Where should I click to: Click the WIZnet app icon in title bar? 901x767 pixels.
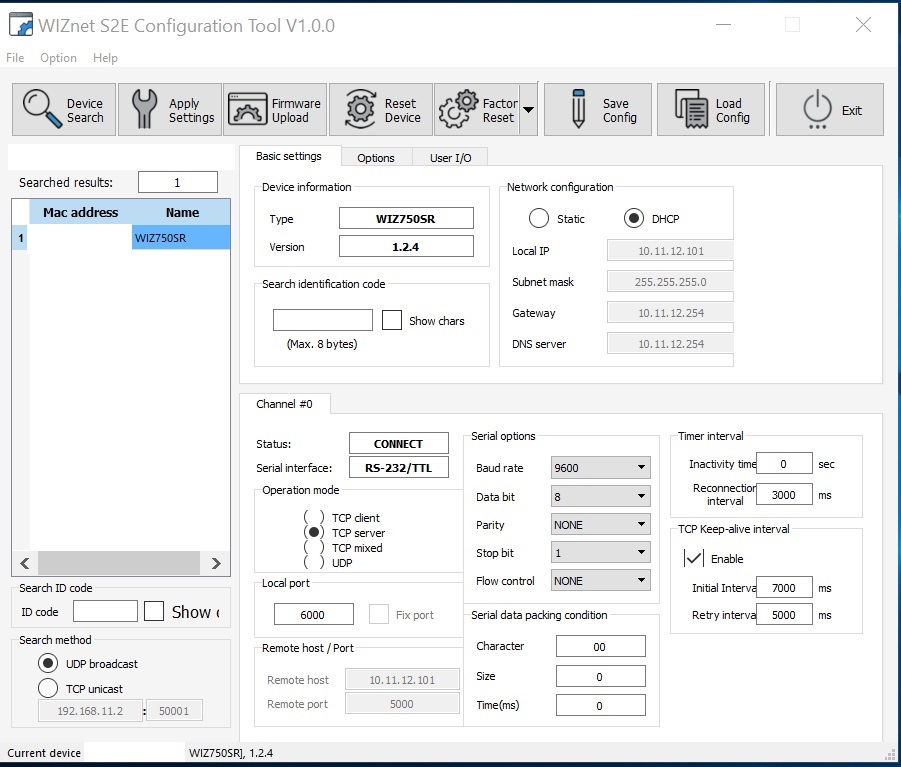(x=21, y=25)
